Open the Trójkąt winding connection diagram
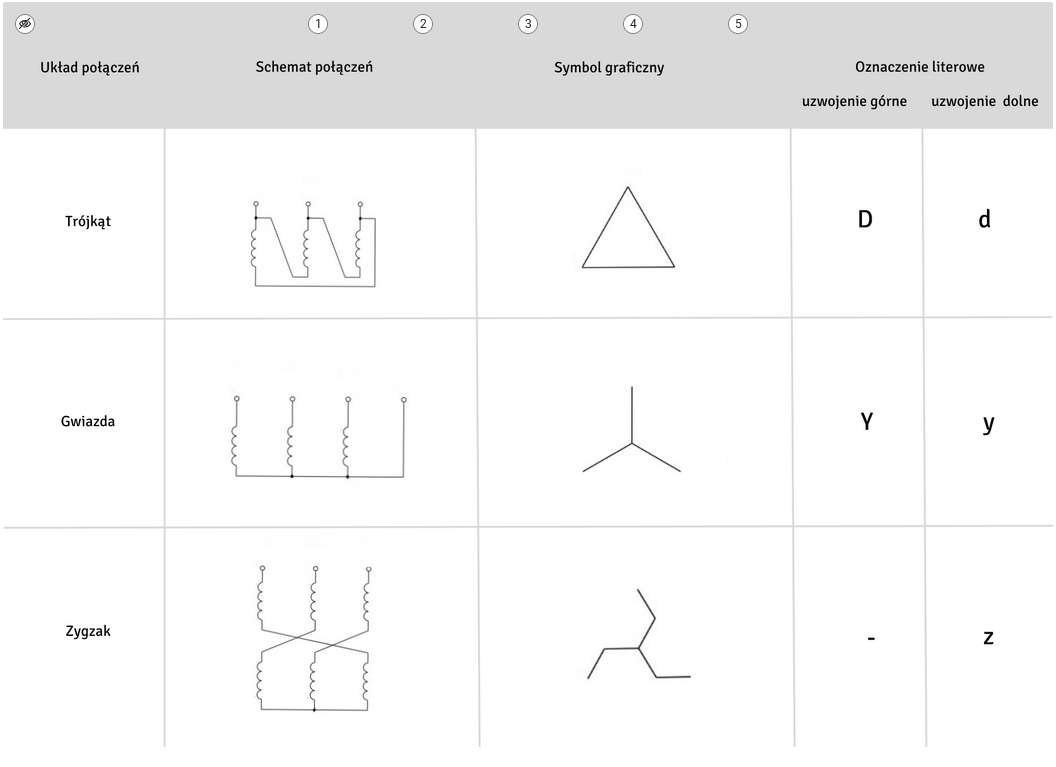 (315, 244)
